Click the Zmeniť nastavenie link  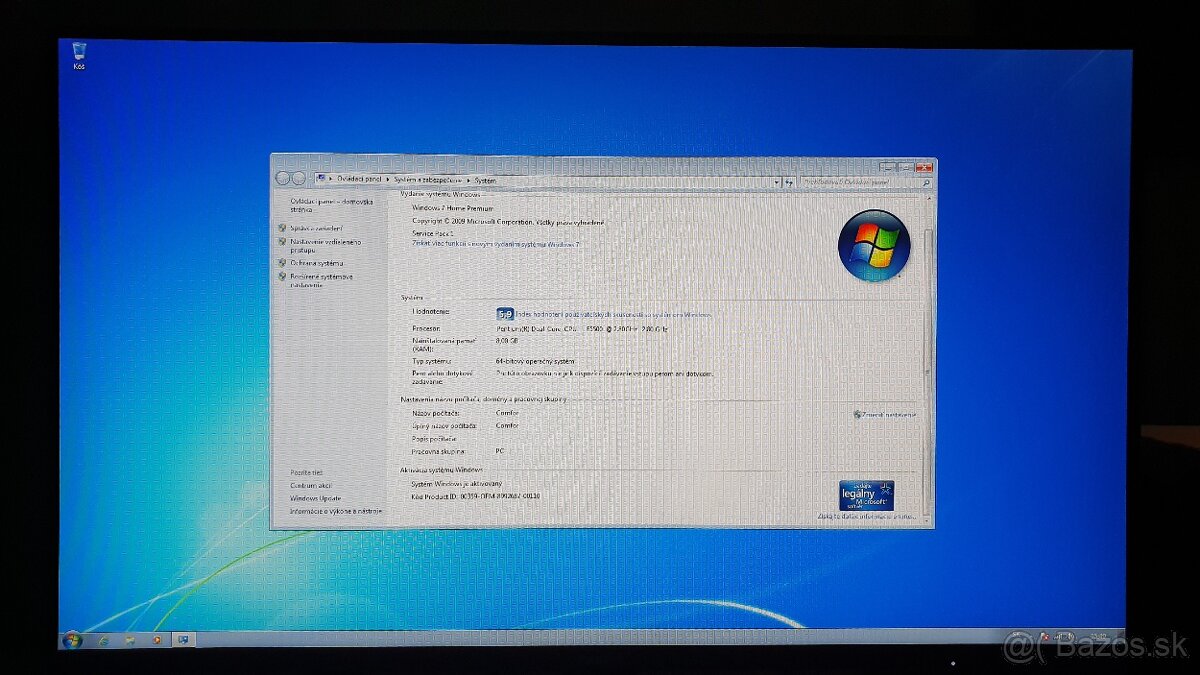tap(888, 414)
